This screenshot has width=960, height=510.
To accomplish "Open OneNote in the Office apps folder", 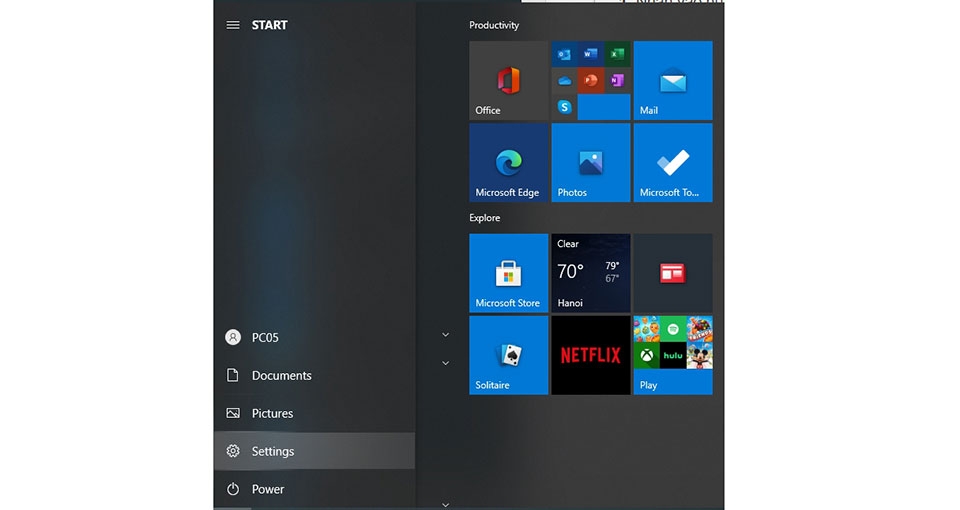I will (617, 81).
